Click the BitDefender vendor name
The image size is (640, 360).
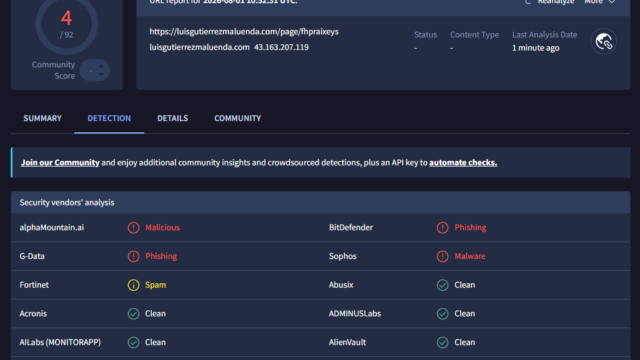[351, 227]
